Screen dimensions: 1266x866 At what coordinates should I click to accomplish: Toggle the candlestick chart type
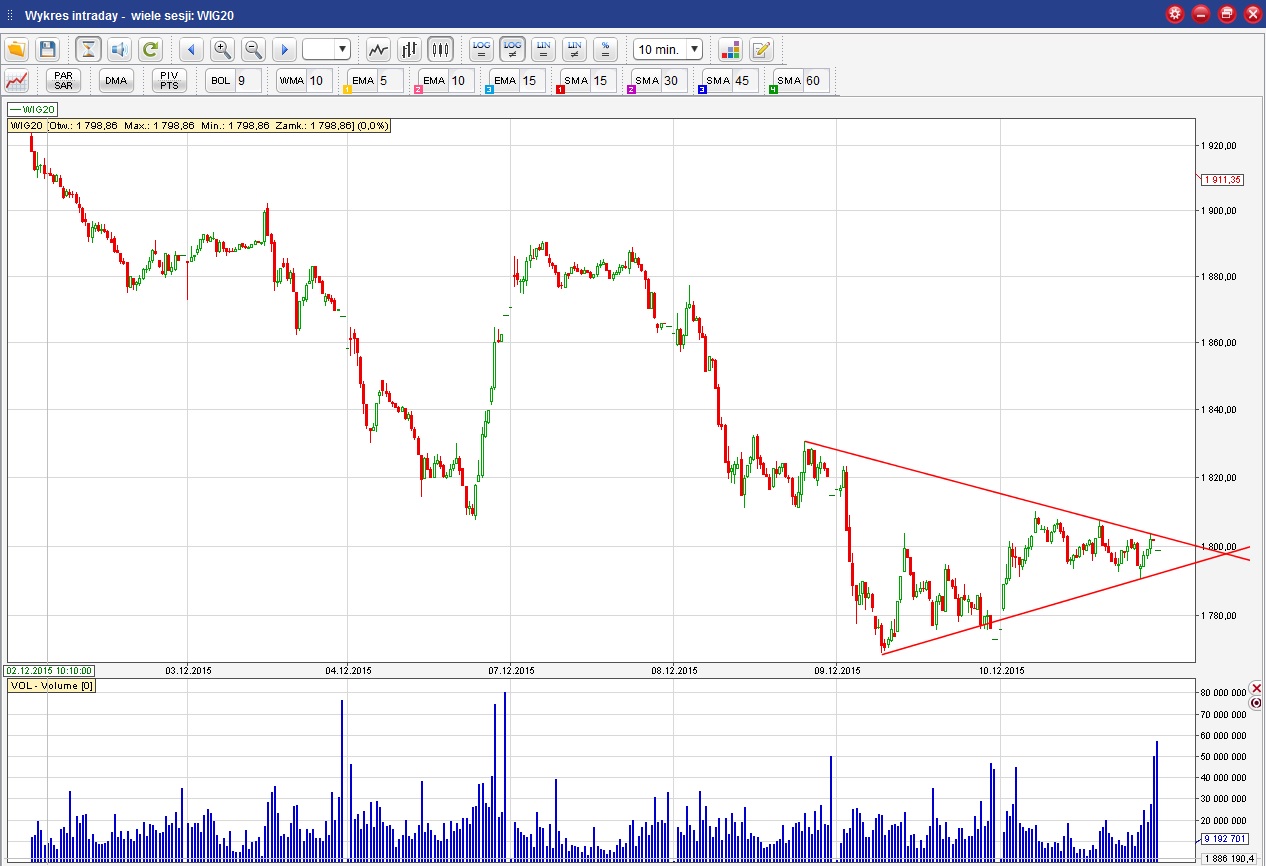tap(440, 49)
